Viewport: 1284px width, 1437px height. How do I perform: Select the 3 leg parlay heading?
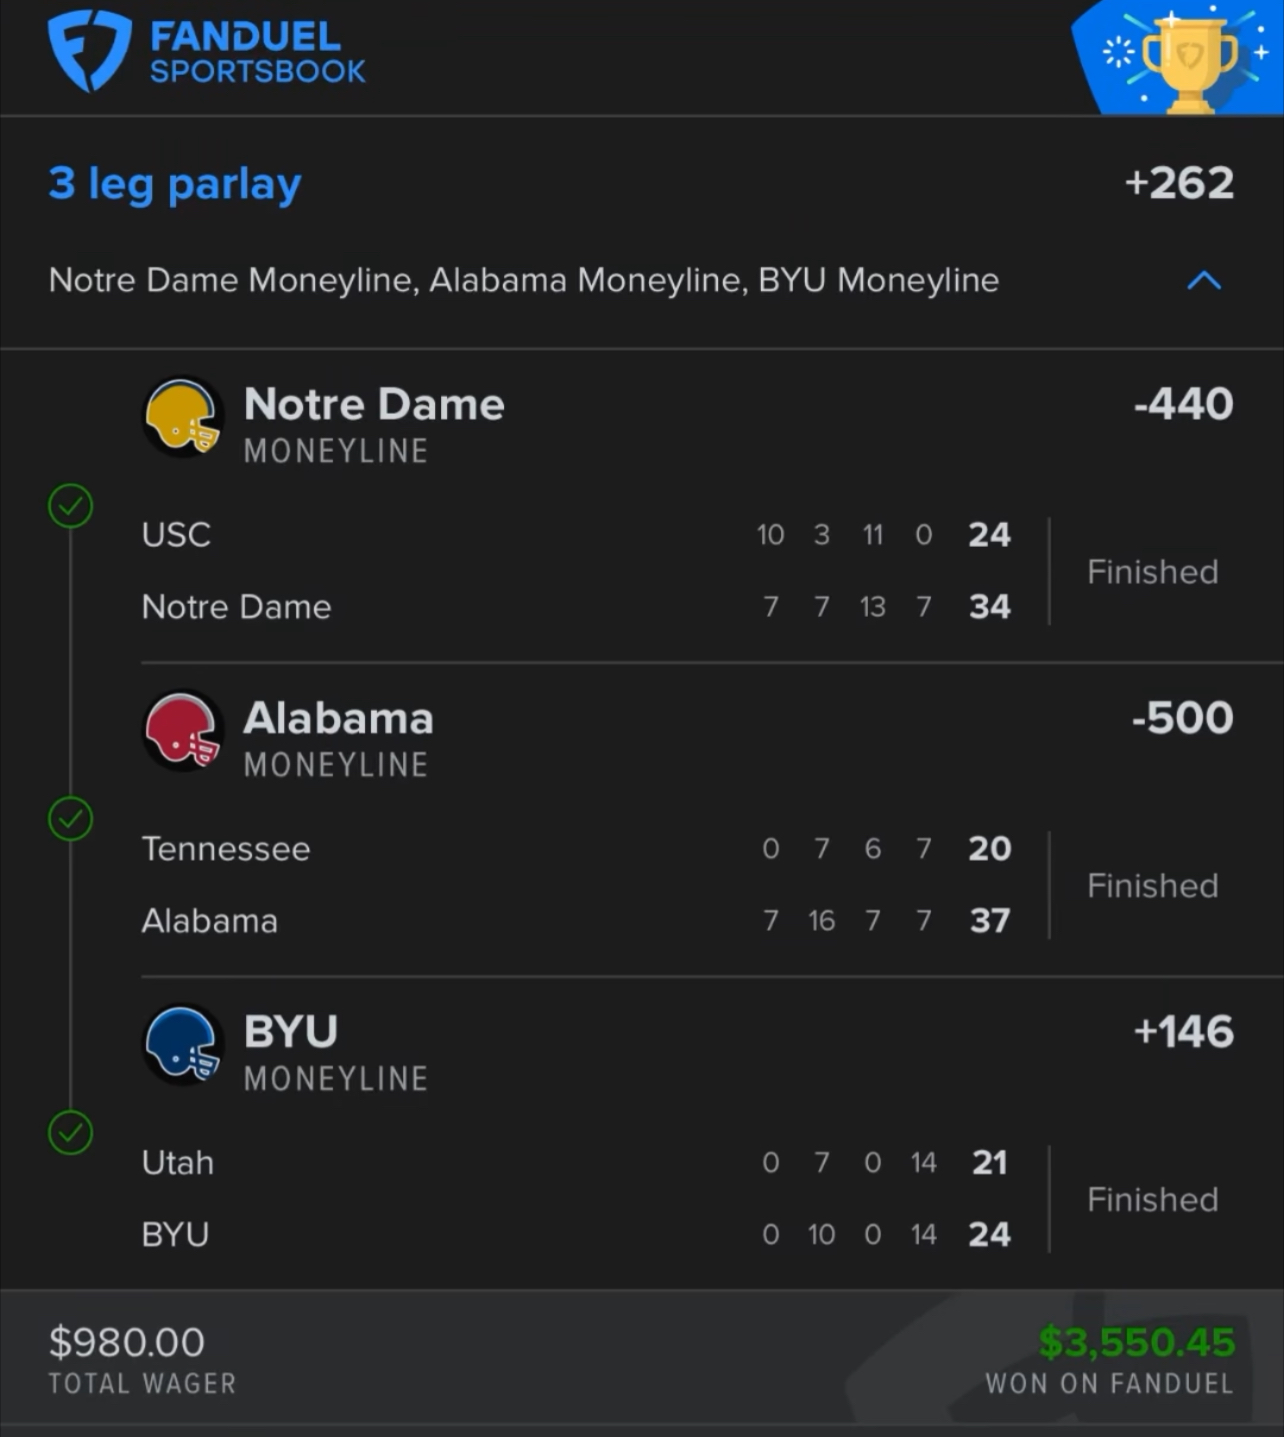175,184
